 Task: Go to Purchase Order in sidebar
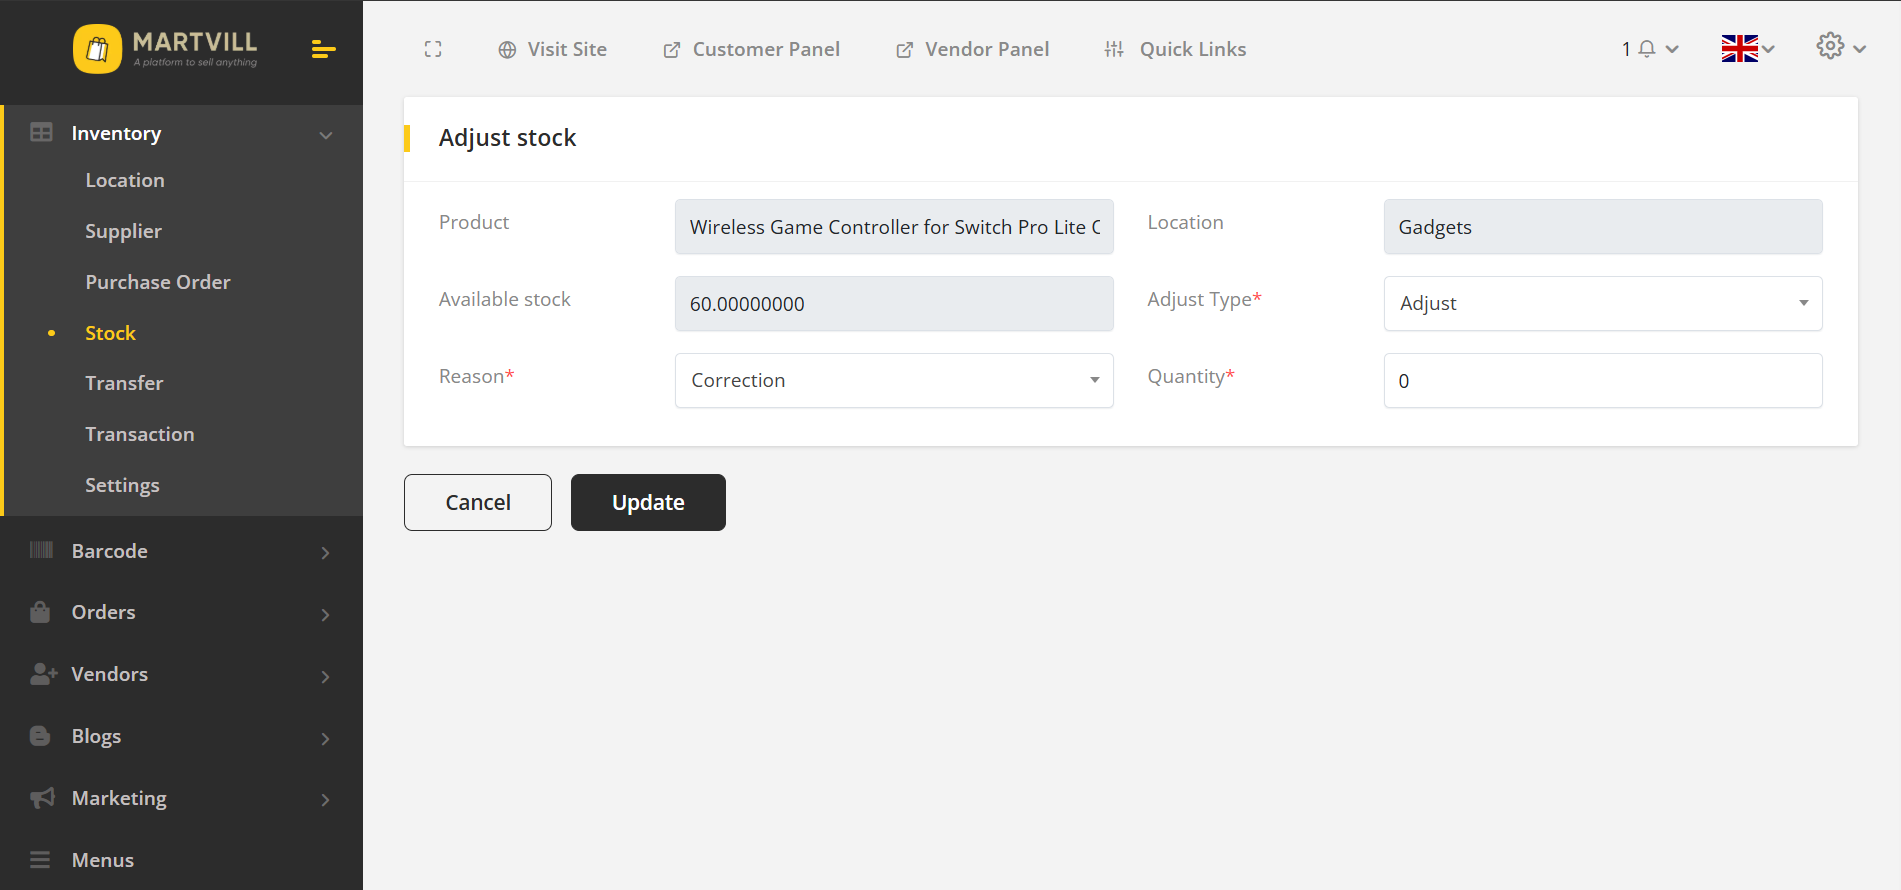[158, 282]
